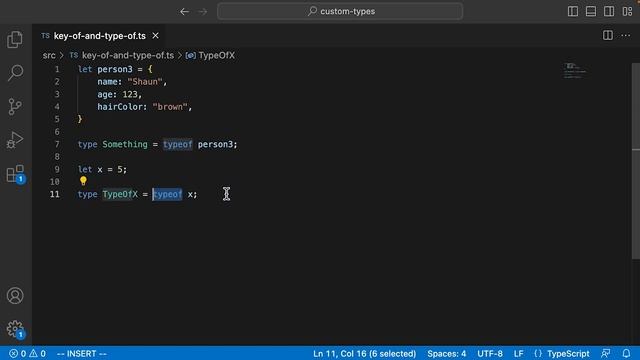Go forward with the right arrow

[202, 11]
